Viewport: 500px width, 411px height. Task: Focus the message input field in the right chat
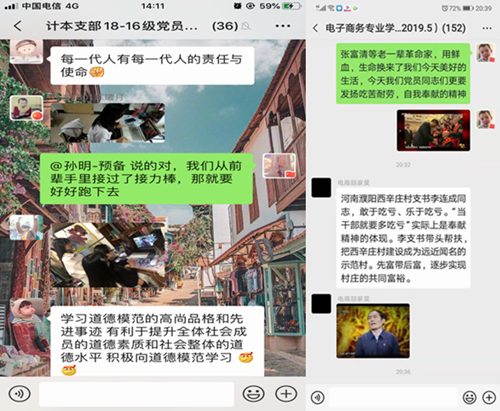pos(393,397)
